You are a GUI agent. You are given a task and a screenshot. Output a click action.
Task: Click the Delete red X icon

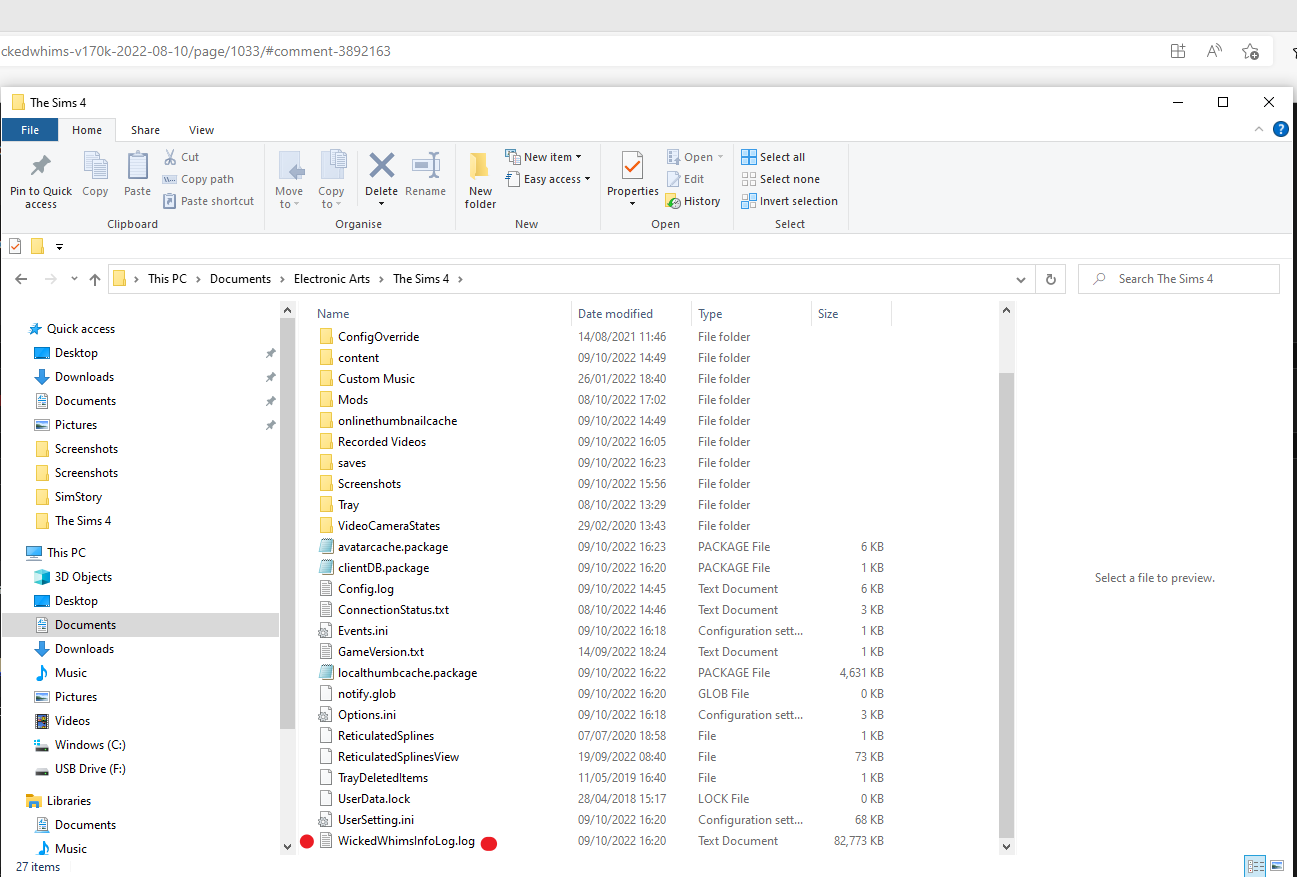coord(381,165)
